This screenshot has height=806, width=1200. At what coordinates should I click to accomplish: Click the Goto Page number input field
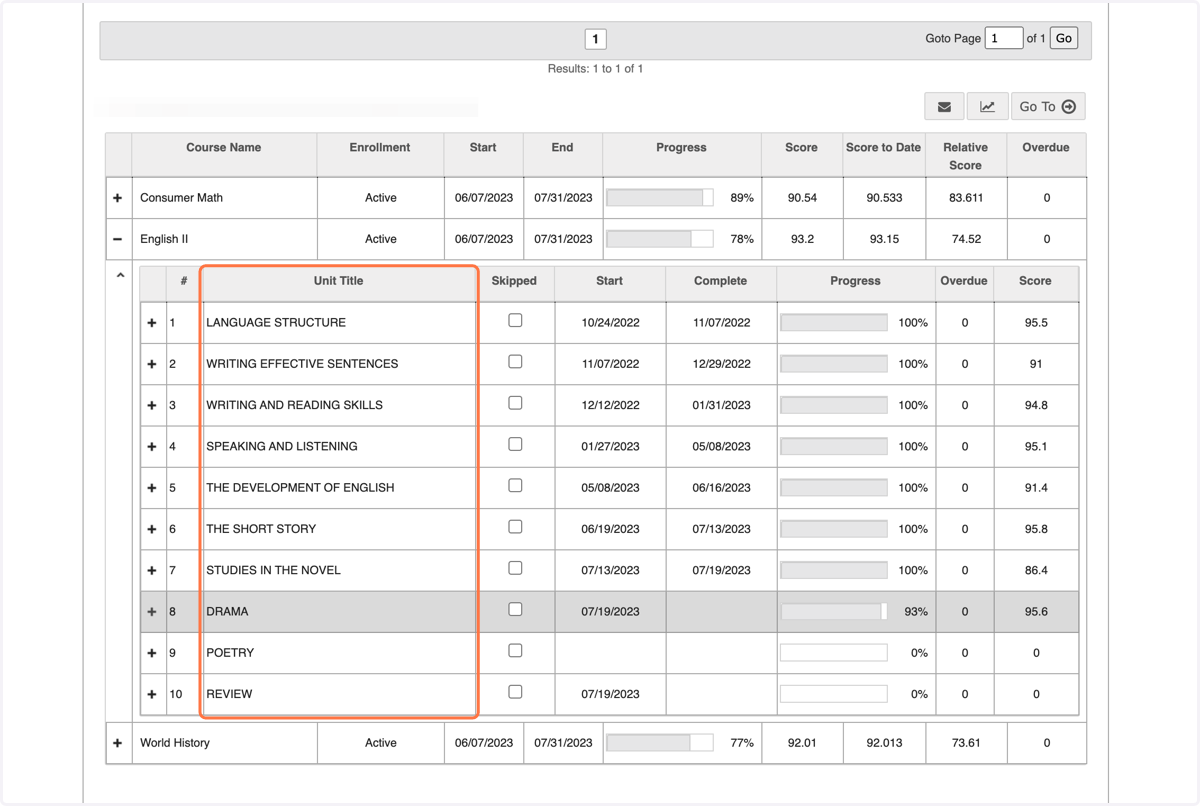click(x=1003, y=38)
